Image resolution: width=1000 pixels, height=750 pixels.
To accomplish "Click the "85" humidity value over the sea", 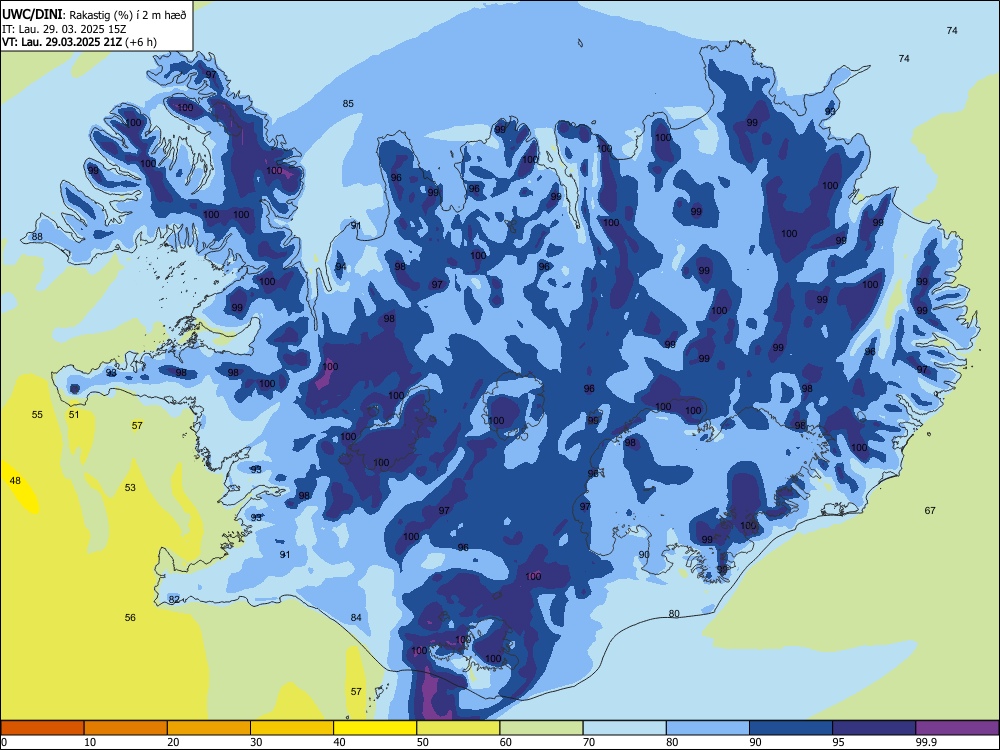I will point(348,103).
